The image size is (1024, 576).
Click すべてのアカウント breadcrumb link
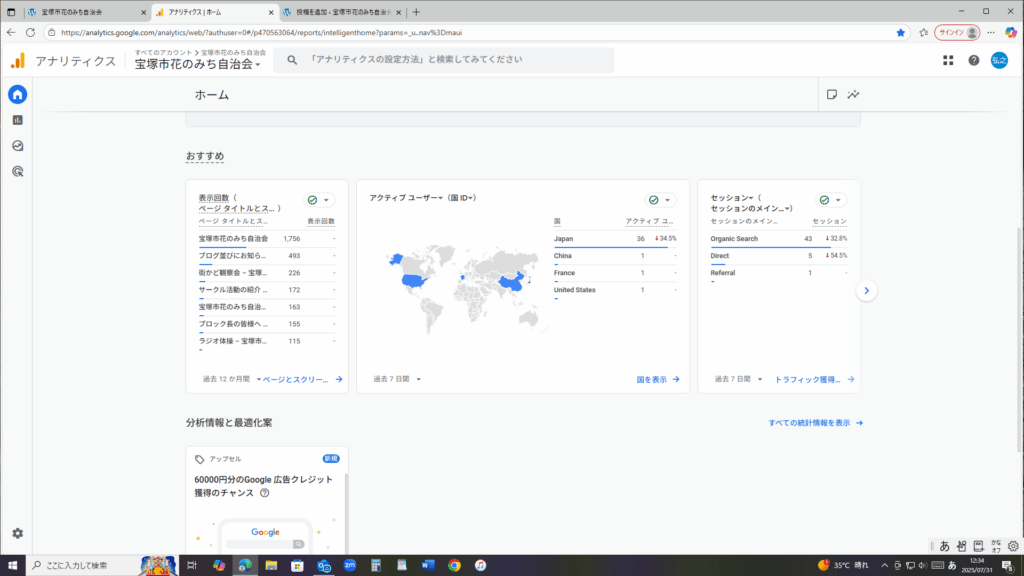163,52
